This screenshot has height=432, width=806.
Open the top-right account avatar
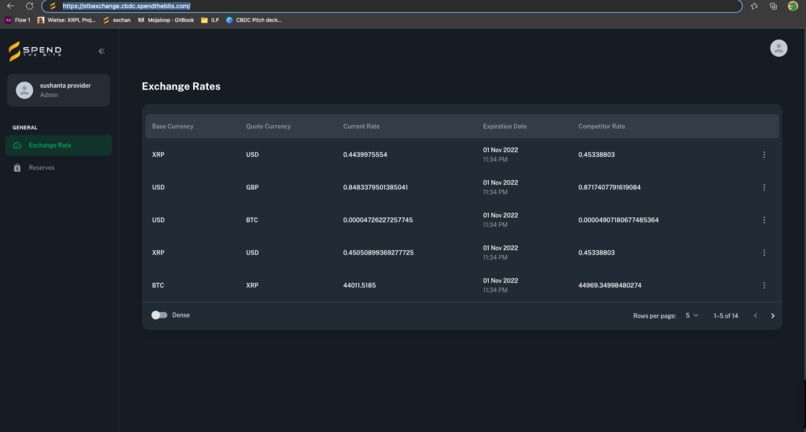pos(778,48)
